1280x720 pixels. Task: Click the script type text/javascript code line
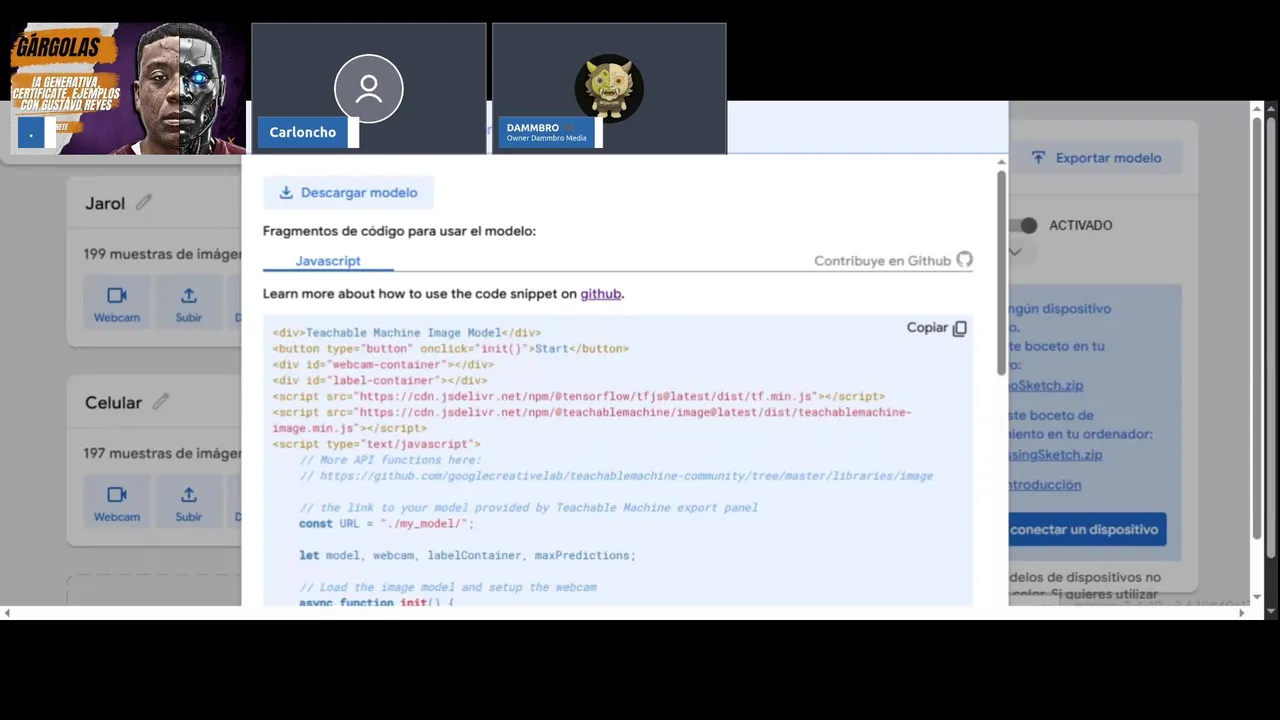[376, 444]
